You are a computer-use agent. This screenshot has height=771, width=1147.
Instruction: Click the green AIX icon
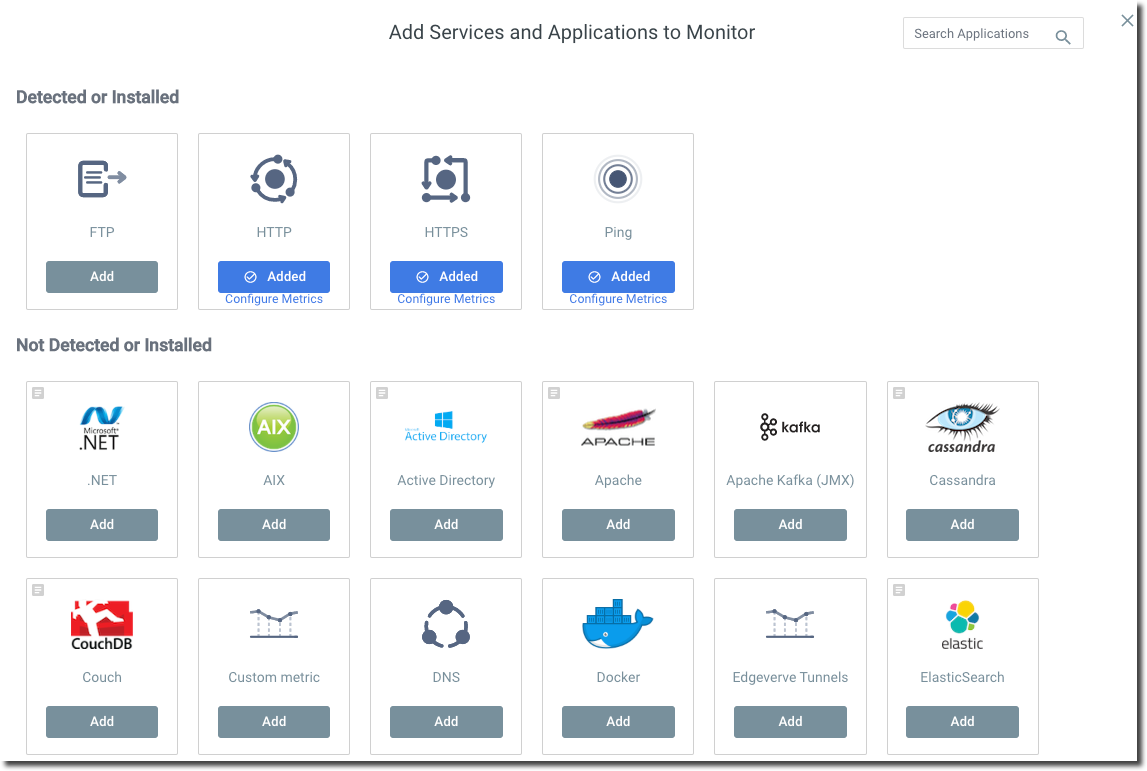[x=273, y=427]
